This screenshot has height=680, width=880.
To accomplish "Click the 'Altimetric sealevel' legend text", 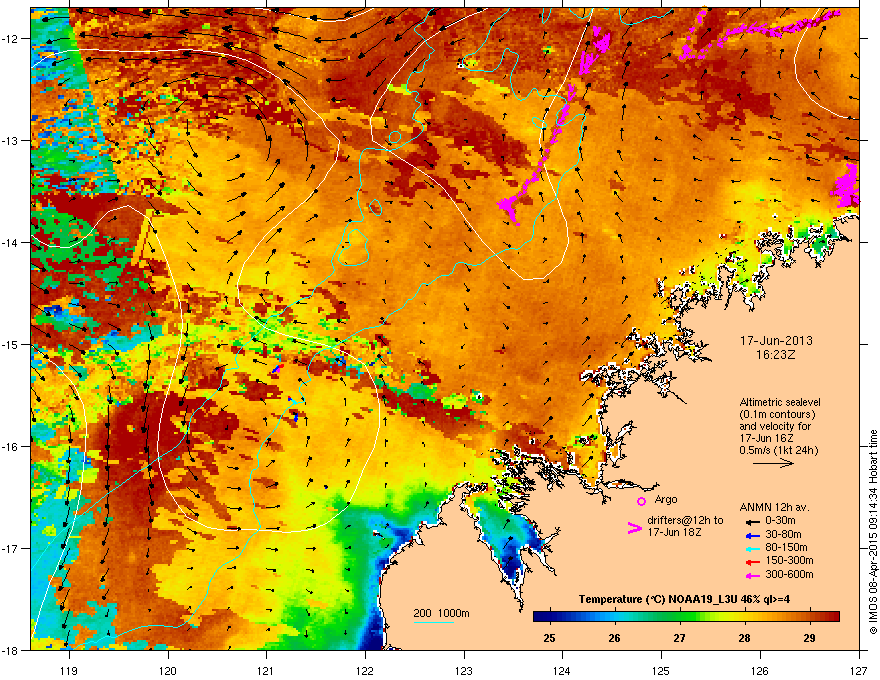I will point(780,402).
